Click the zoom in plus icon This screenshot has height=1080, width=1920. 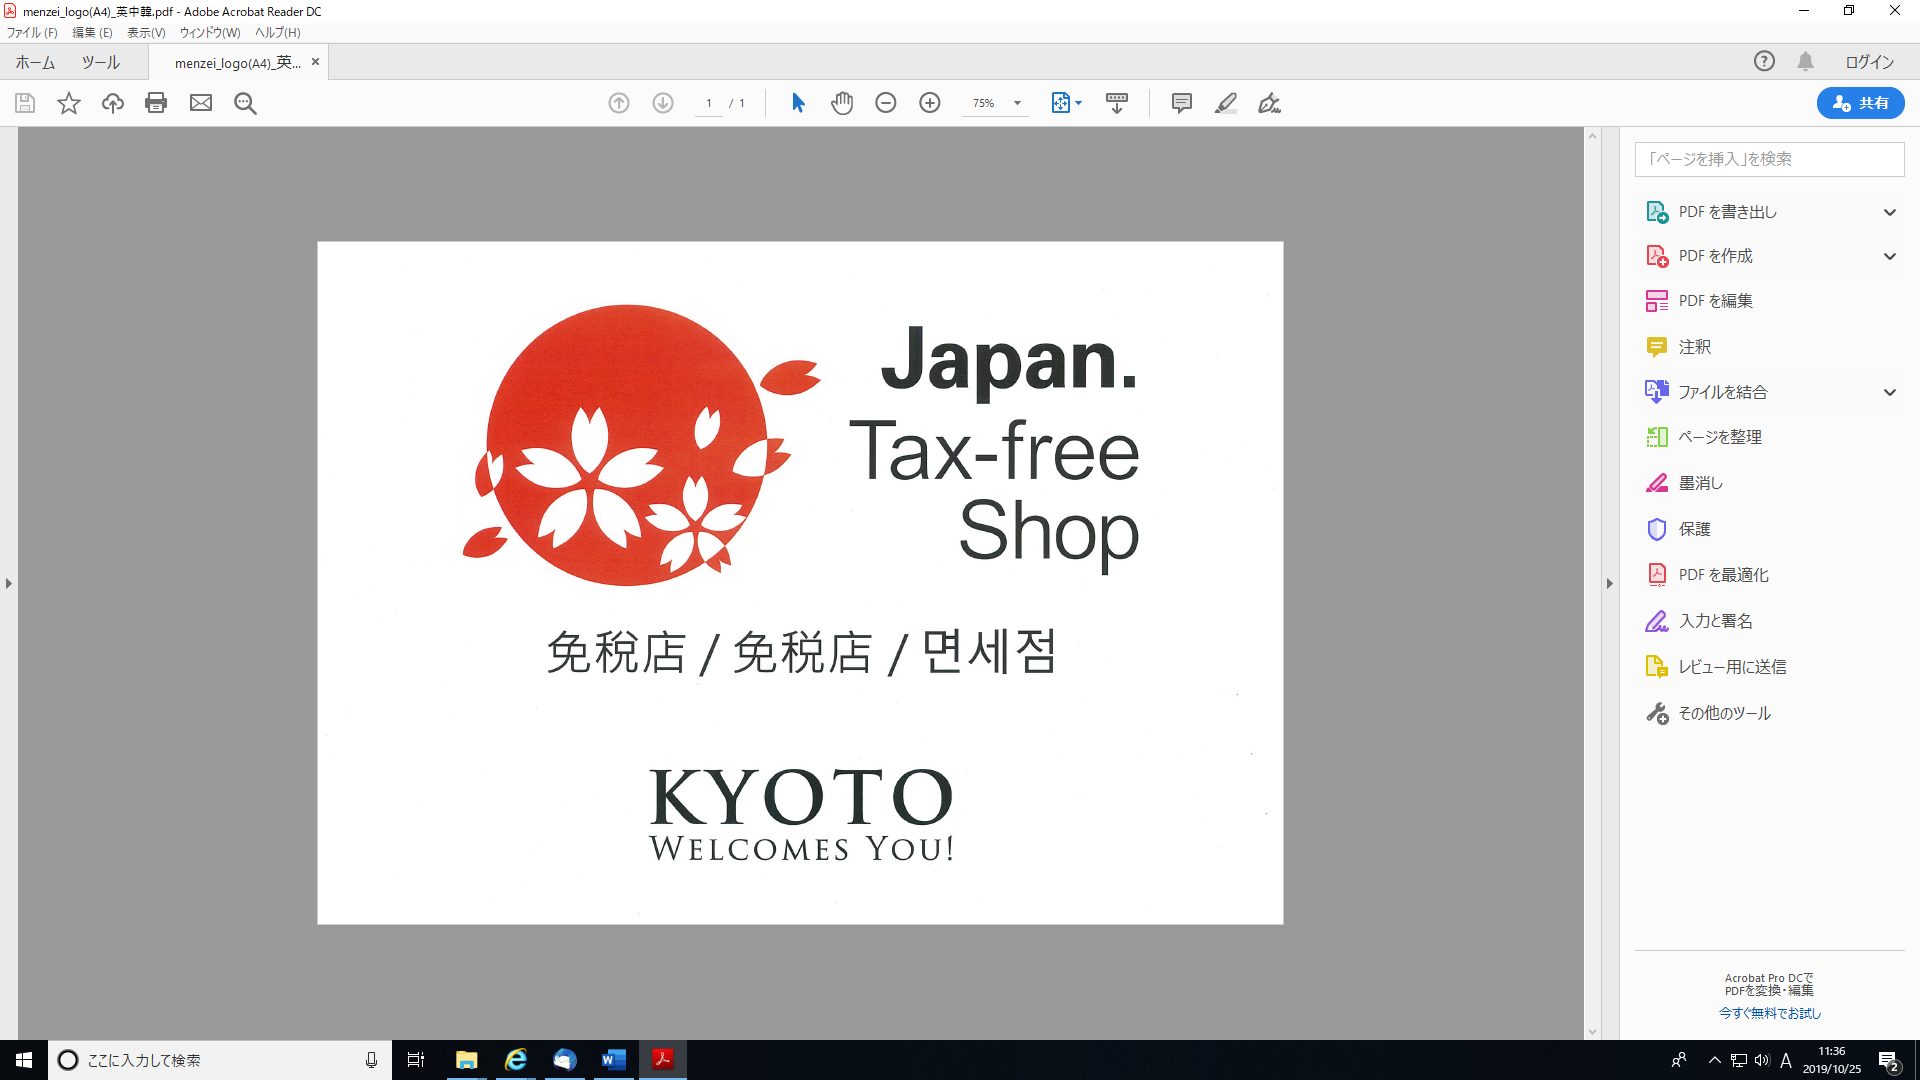pos(930,103)
